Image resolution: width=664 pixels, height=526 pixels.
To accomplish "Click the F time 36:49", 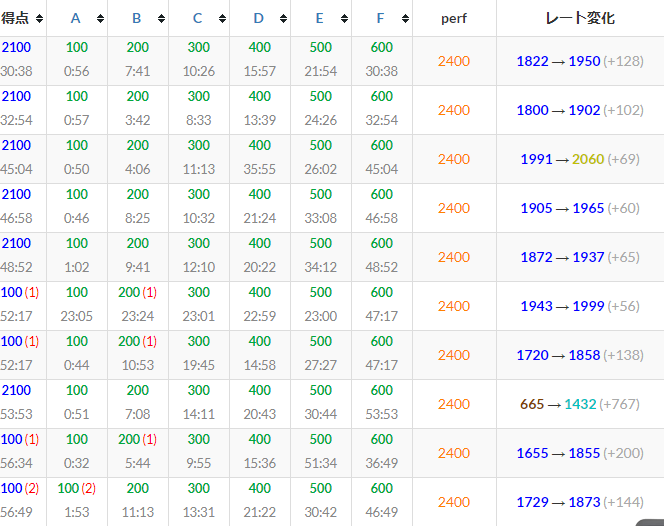I will pos(382,463).
